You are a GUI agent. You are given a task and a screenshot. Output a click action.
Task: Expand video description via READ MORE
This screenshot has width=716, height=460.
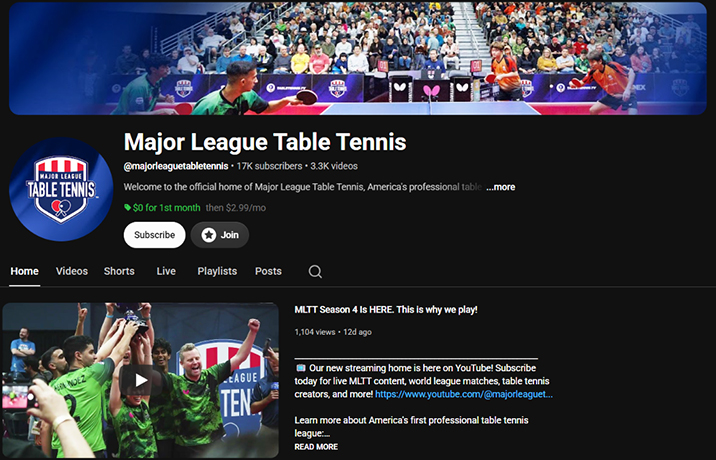[x=316, y=447]
